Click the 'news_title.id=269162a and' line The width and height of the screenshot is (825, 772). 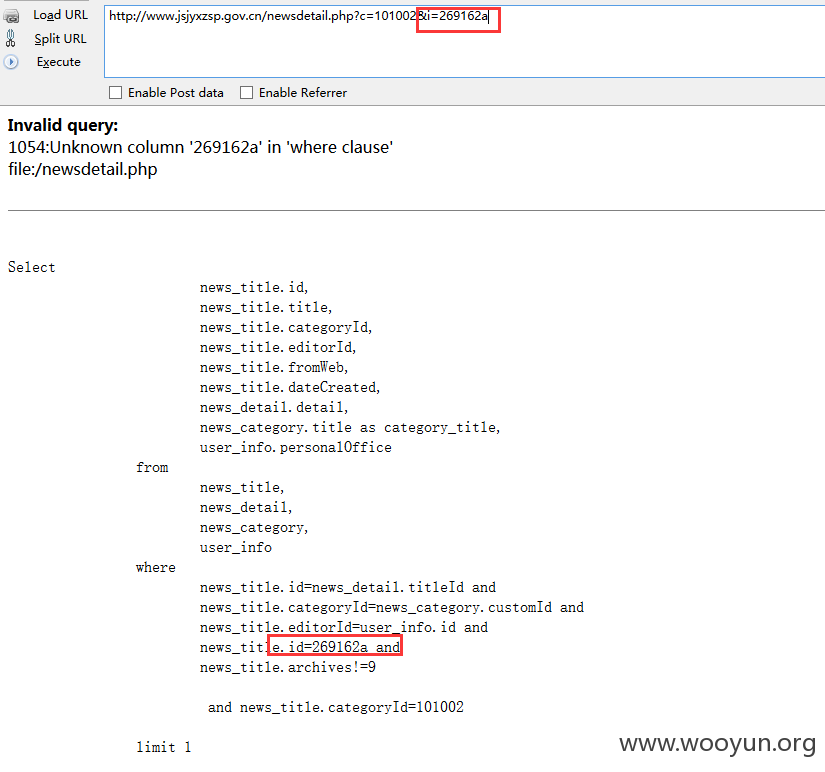coord(300,647)
